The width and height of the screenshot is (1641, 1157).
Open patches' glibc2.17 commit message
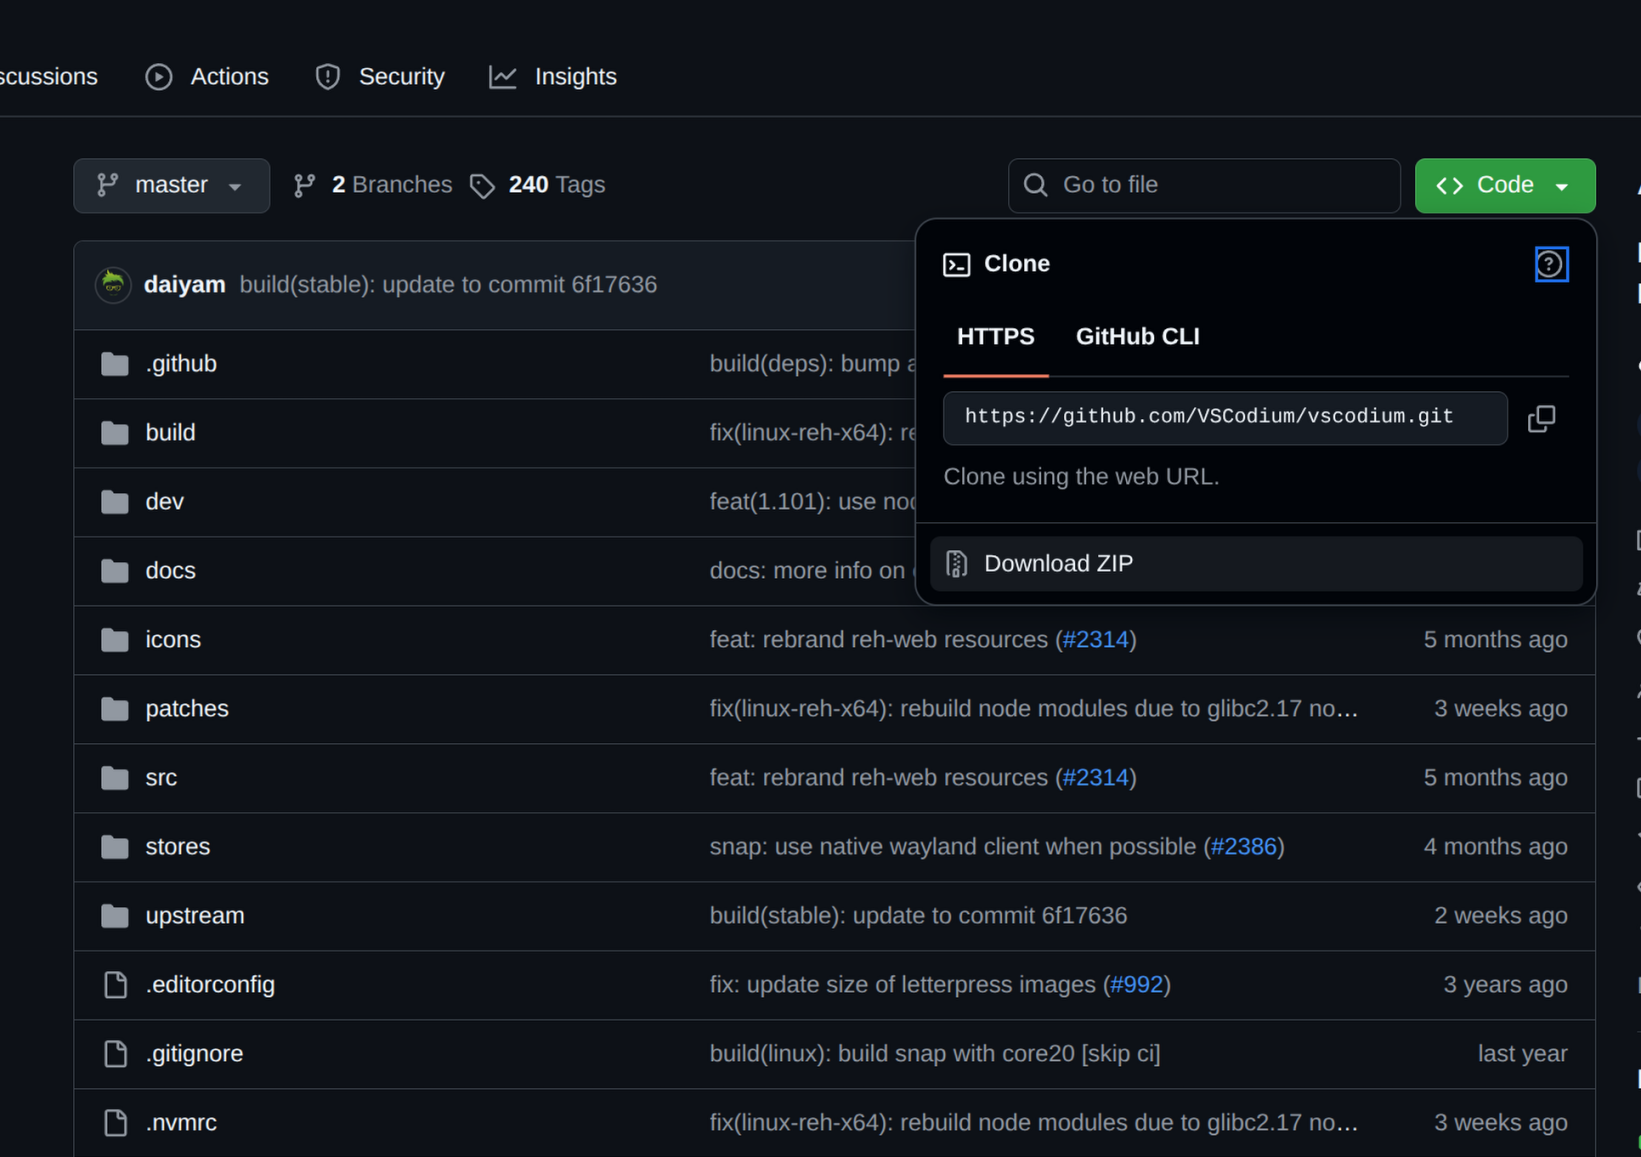point(1034,709)
